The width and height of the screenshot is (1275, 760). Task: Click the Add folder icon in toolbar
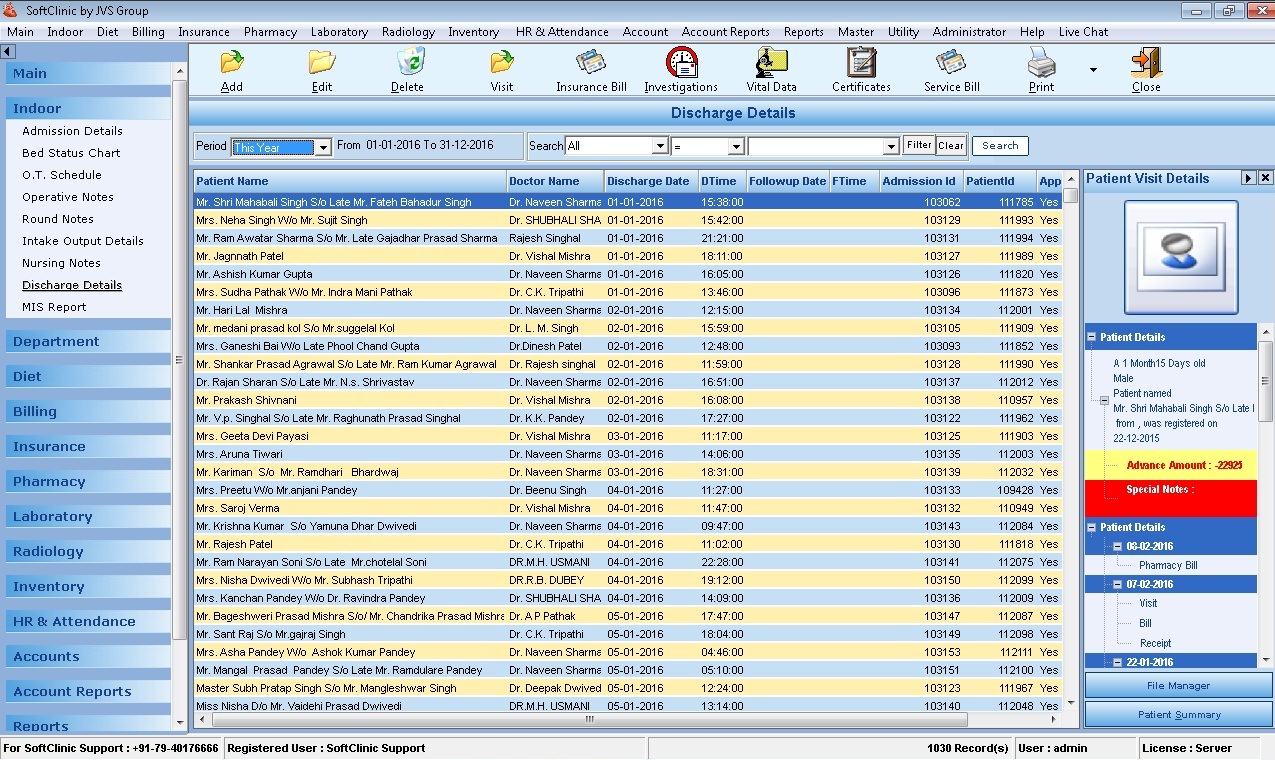(232, 63)
